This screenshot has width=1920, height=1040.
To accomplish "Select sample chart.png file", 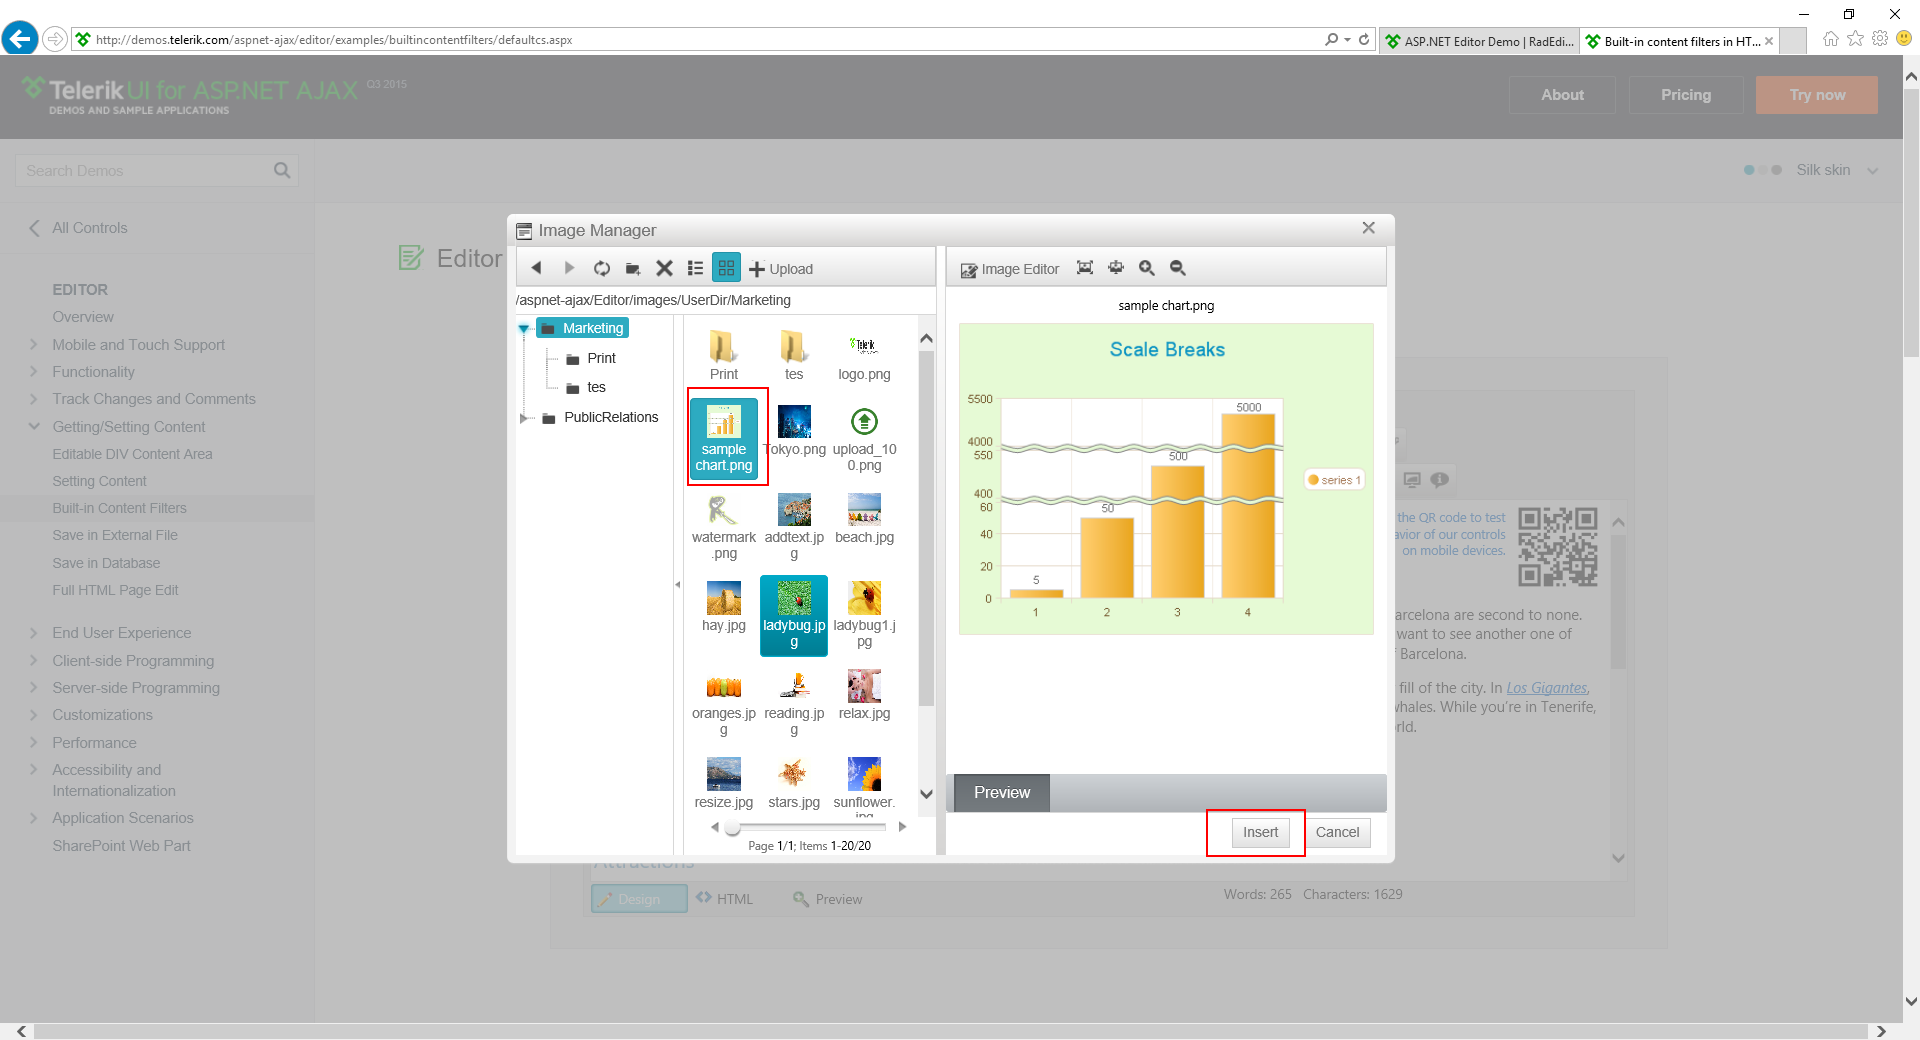I will [x=724, y=438].
